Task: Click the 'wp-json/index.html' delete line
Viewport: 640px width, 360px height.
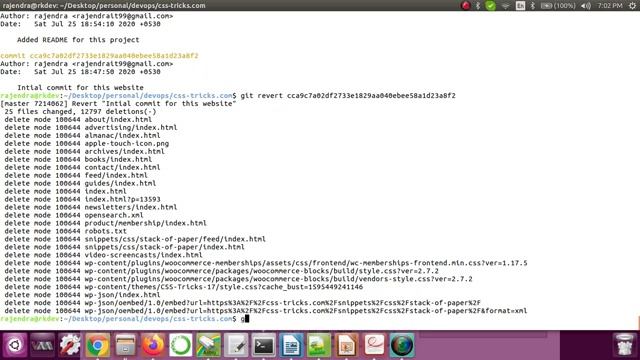Action: [82, 295]
